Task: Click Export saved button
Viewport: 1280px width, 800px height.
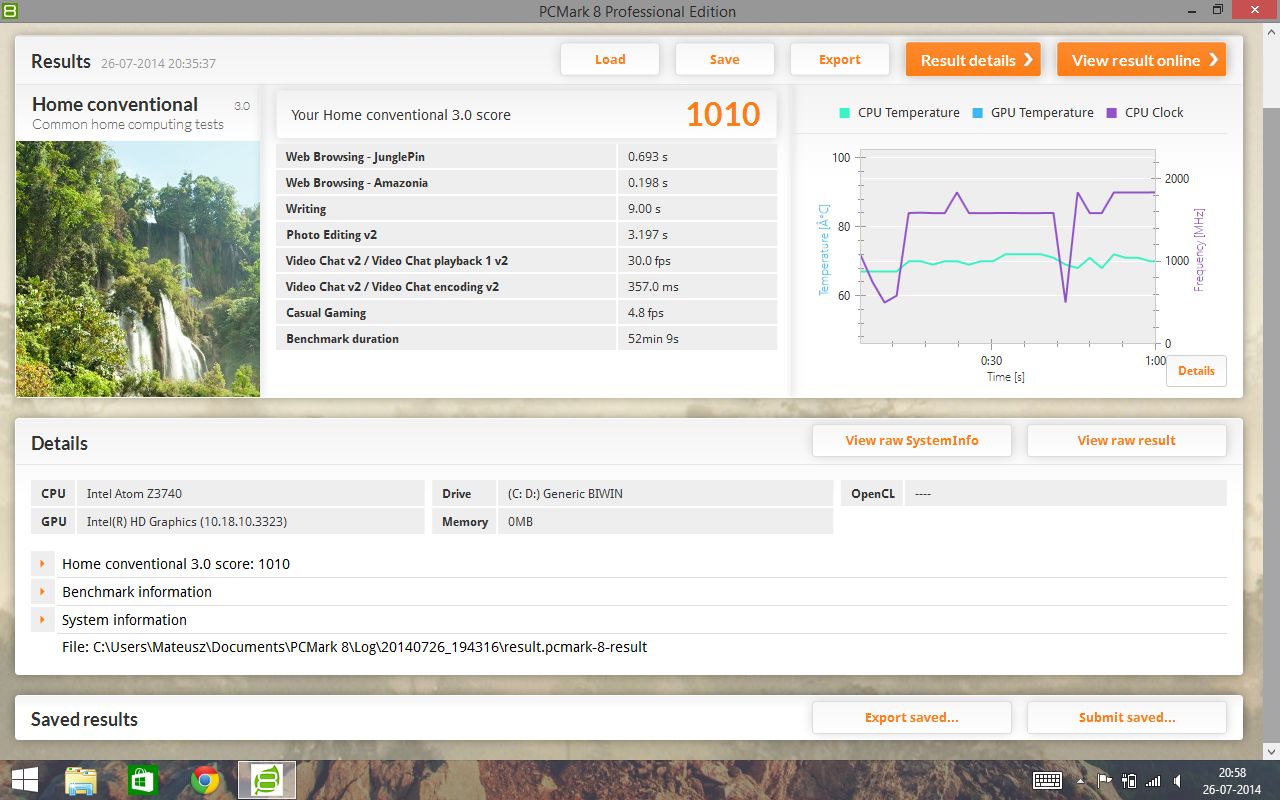Action: tap(912, 717)
